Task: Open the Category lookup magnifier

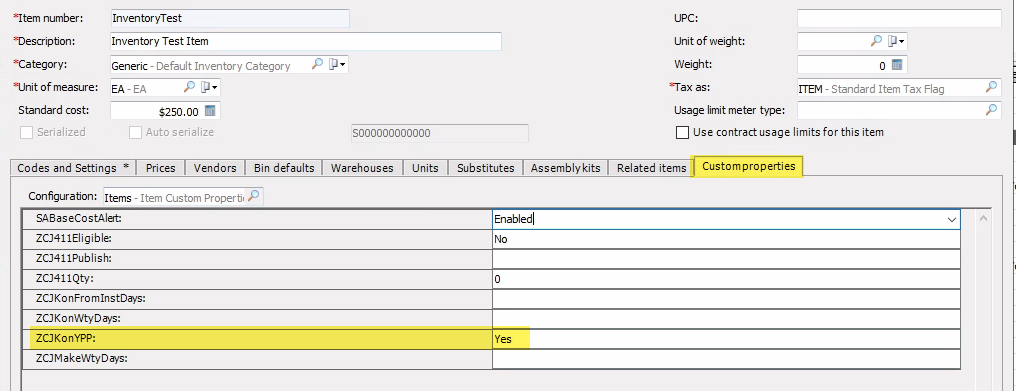Action: pos(318,64)
